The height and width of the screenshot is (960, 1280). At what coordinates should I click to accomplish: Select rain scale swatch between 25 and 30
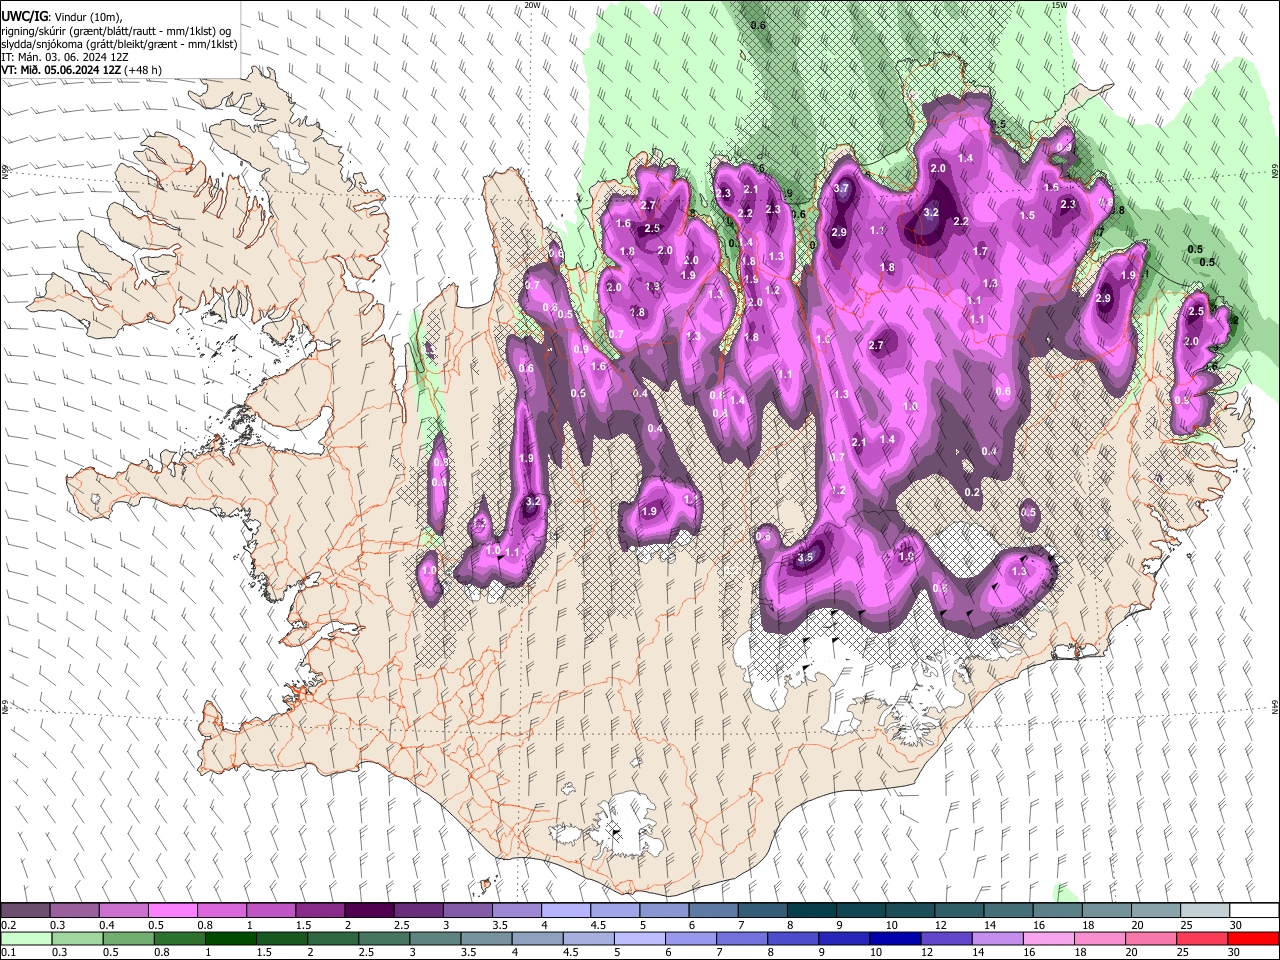1201,939
